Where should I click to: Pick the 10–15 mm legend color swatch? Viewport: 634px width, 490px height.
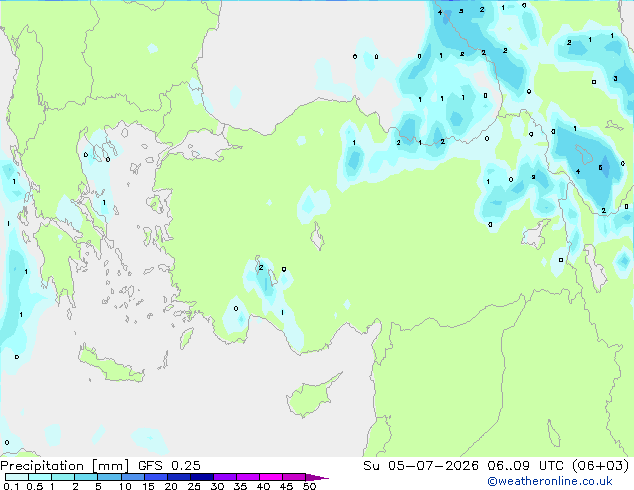coord(132,477)
